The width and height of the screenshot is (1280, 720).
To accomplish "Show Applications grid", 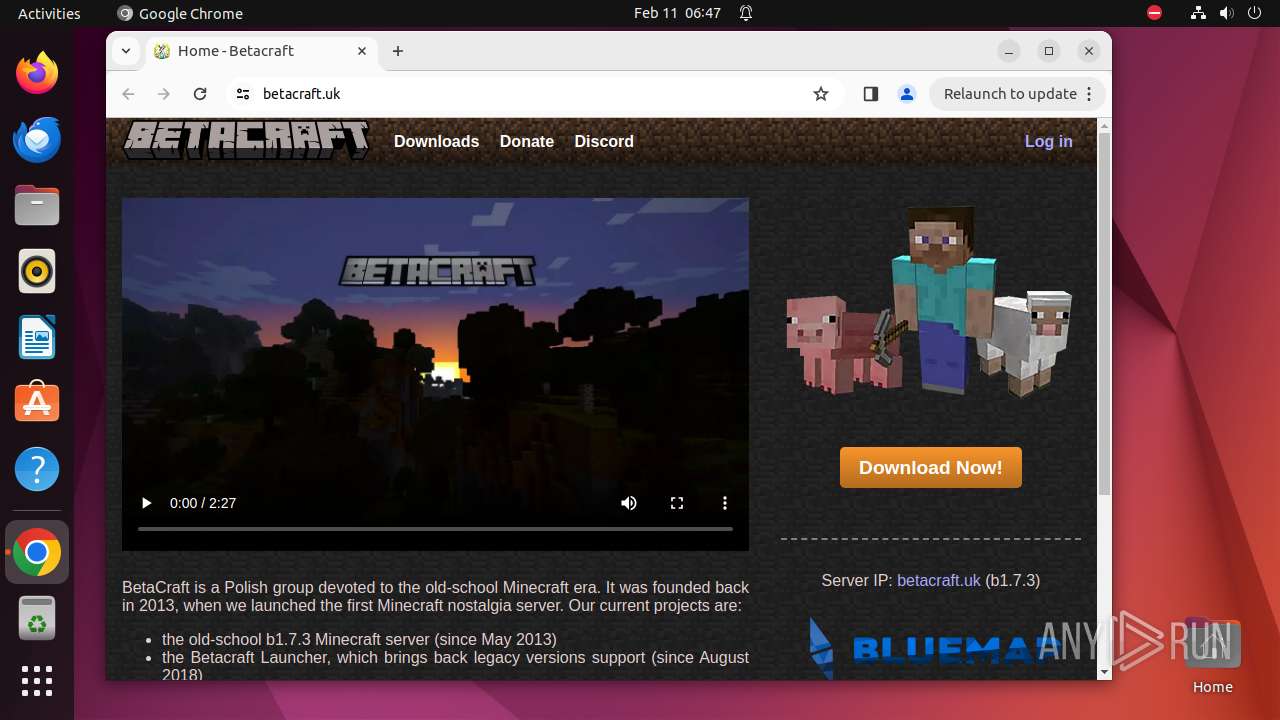I will pos(37,681).
